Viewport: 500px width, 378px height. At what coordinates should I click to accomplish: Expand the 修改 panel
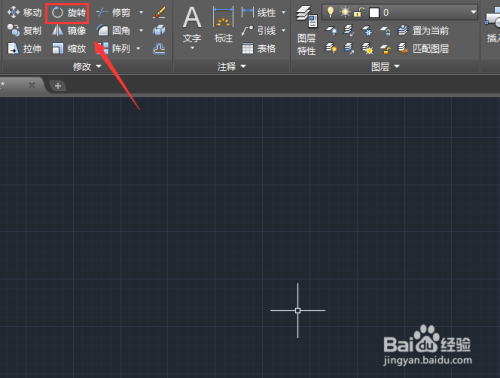tap(87, 67)
